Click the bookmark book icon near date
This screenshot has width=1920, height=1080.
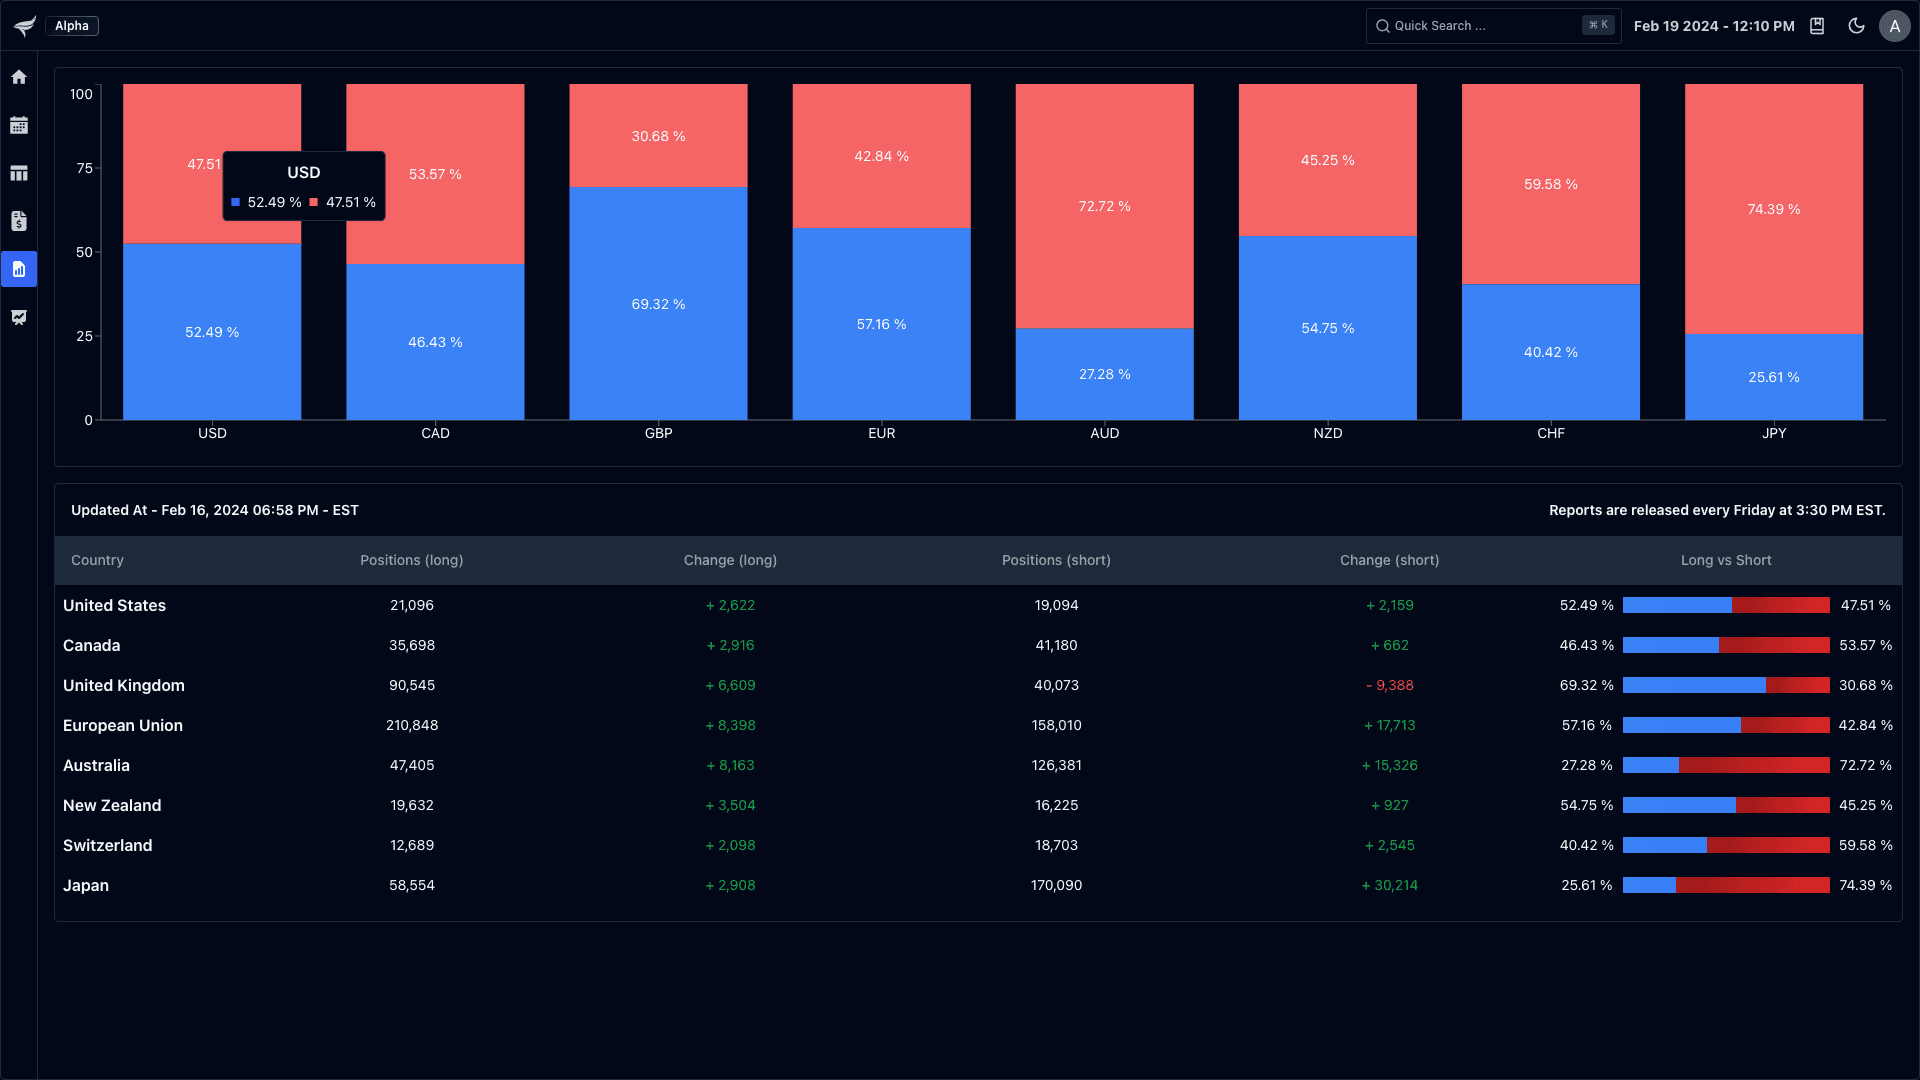coord(1817,26)
